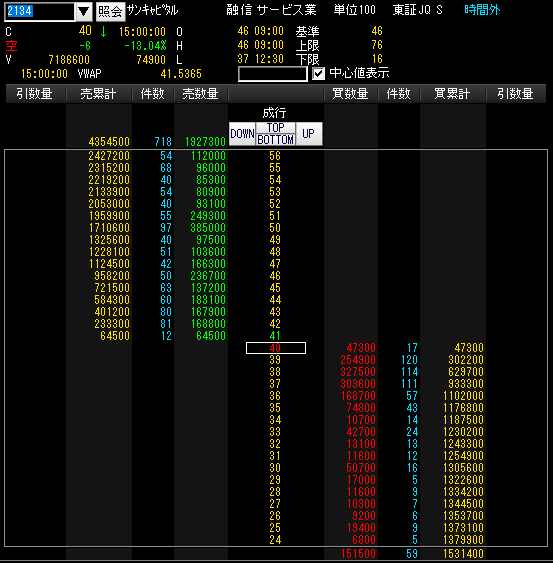Click the over-quantity sell total 1927300

(205, 142)
